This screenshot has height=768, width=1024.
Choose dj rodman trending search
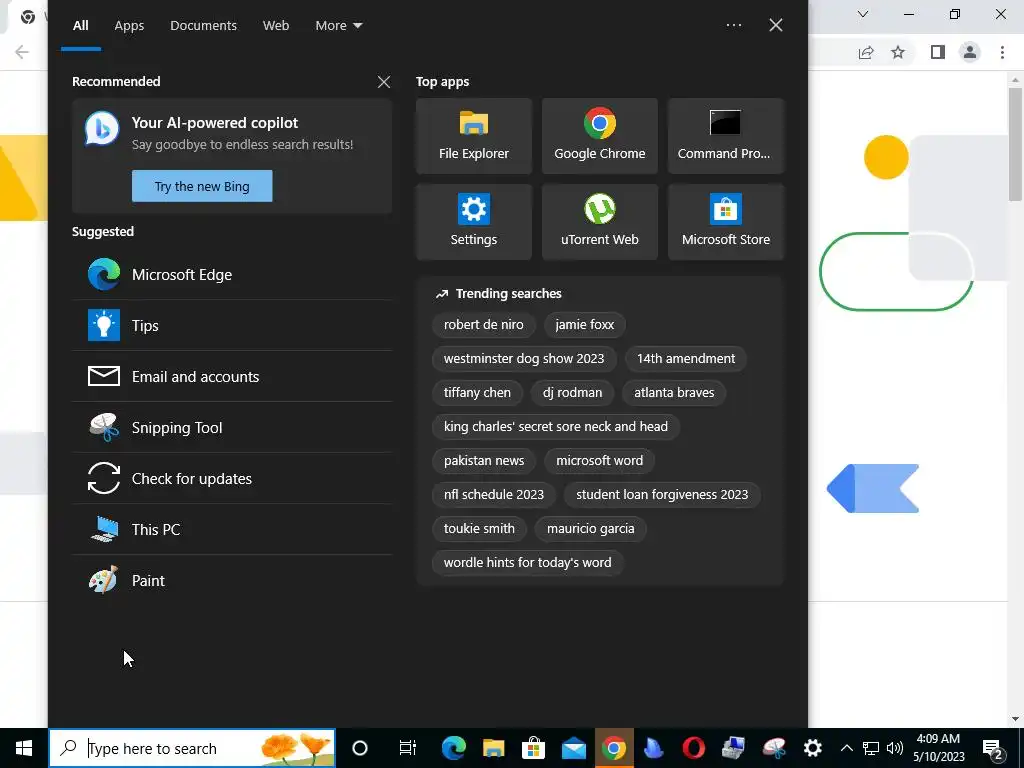click(572, 392)
